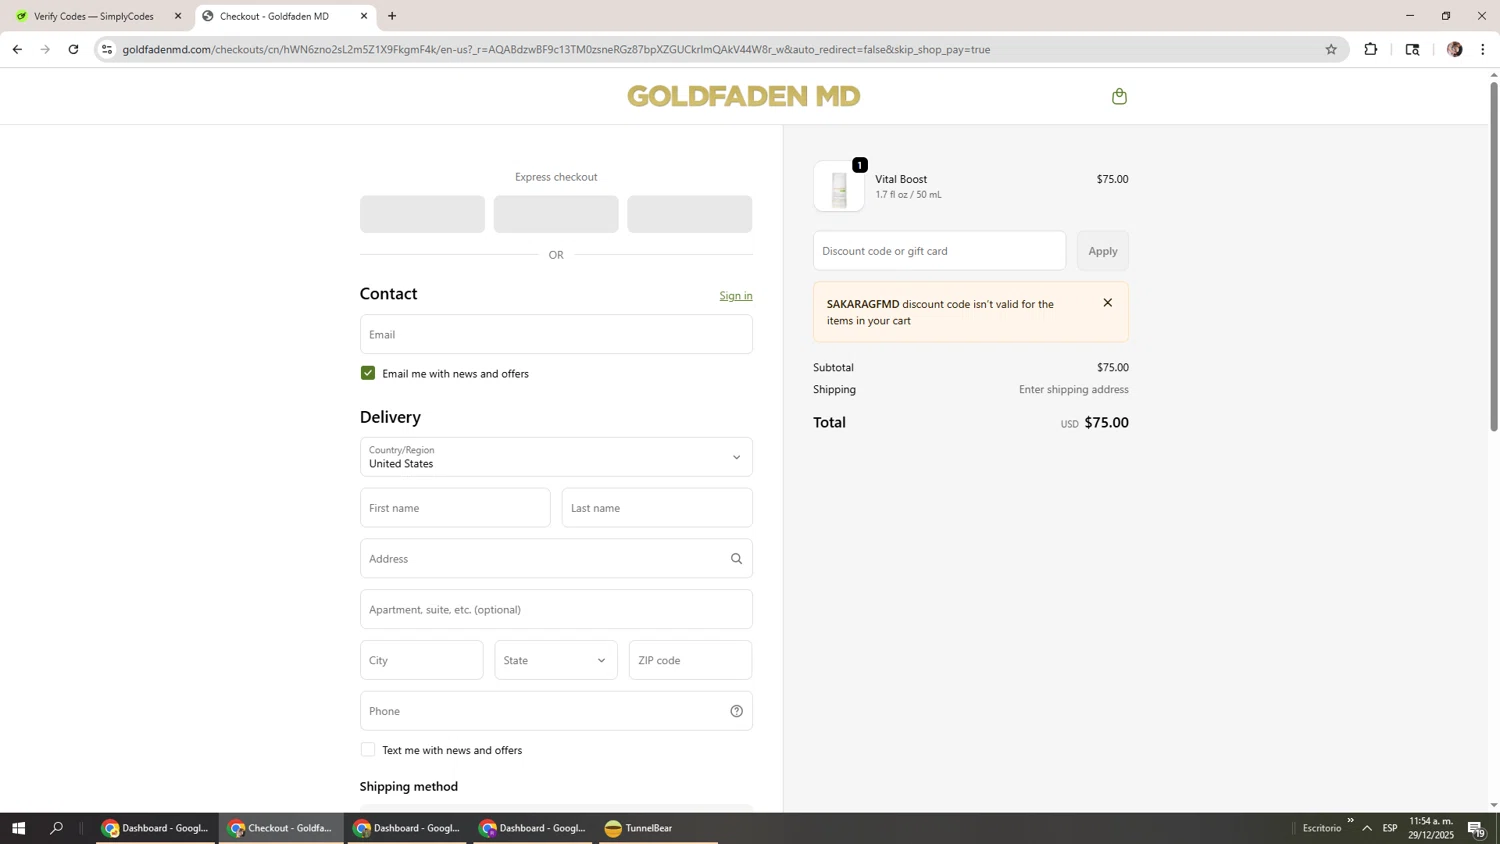Click the ESP language indicator
Image resolution: width=1500 pixels, height=844 pixels.
(x=1390, y=828)
